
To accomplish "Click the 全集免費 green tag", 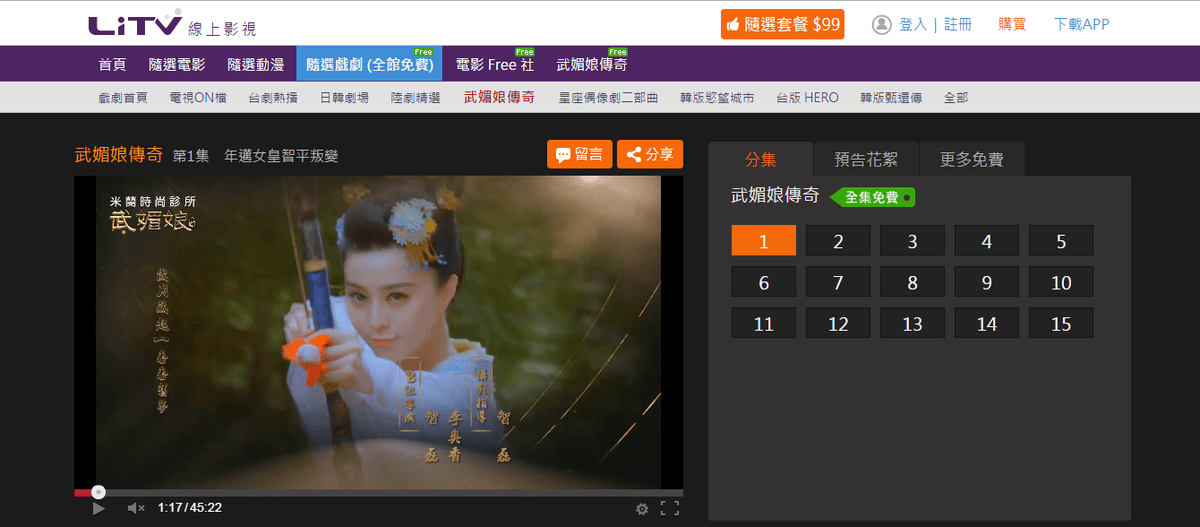I will (873, 198).
